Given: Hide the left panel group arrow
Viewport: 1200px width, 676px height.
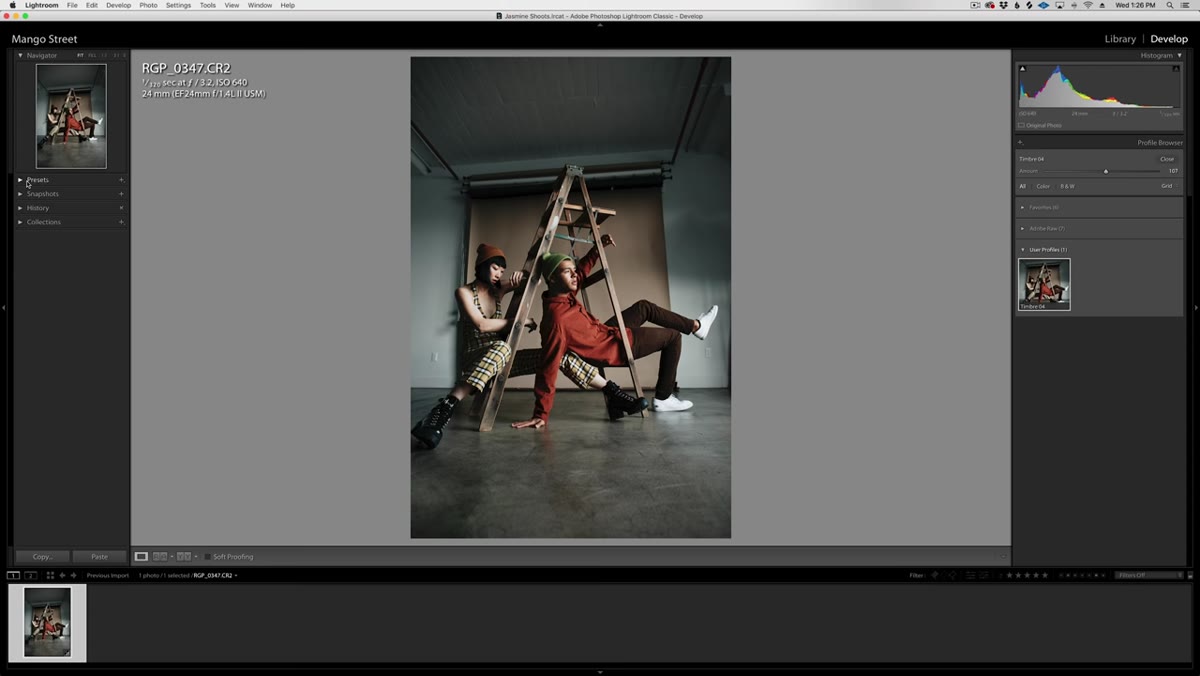Looking at the screenshot, I should click(4, 307).
